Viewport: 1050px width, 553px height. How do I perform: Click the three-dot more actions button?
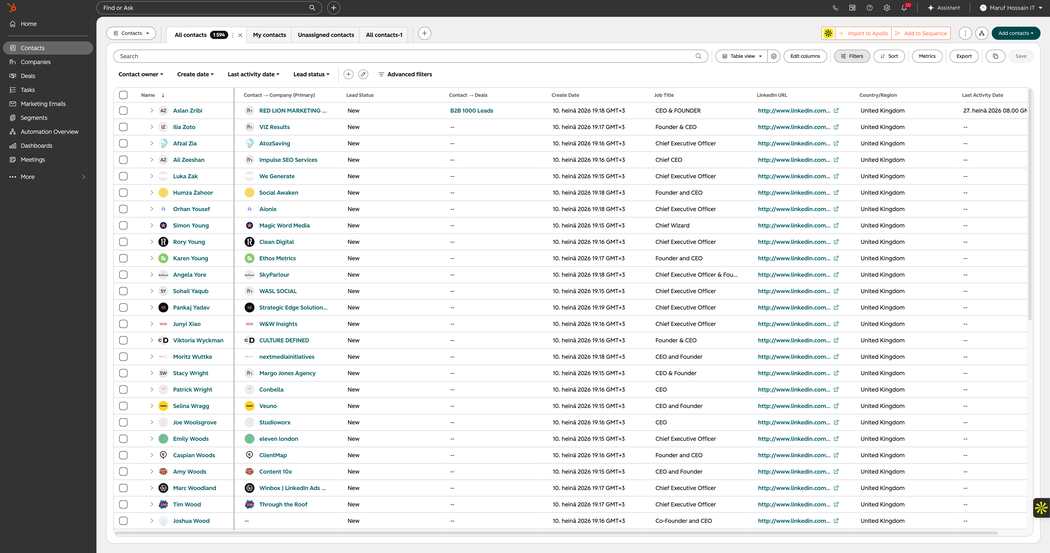(x=965, y=33)
